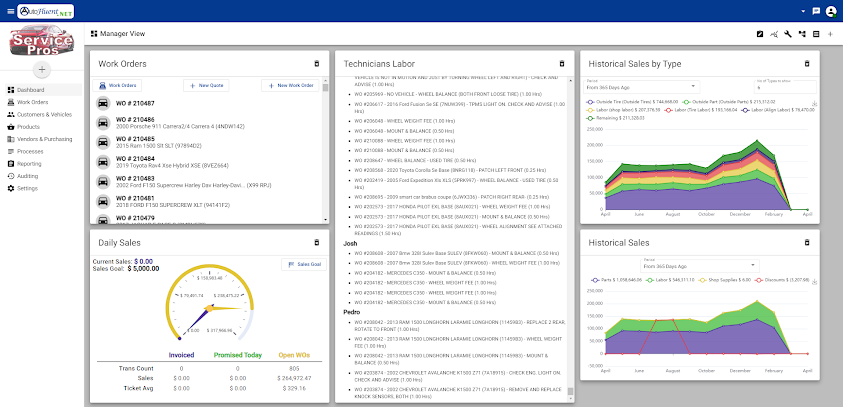Go to Customers & Vehicles in sidebar
Viewport: 843px width, 407px height.
pyautogui.click(x=44, y=115)
